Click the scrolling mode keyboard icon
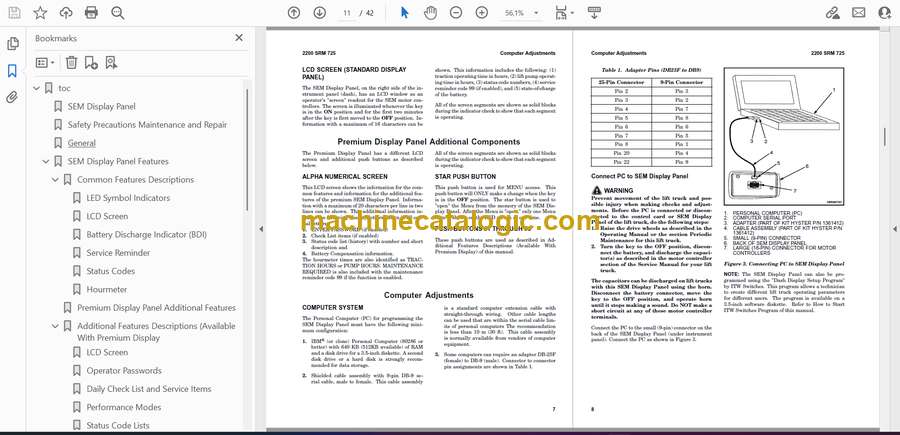Screen dimensions: 900x435 [x=594, y=13]
